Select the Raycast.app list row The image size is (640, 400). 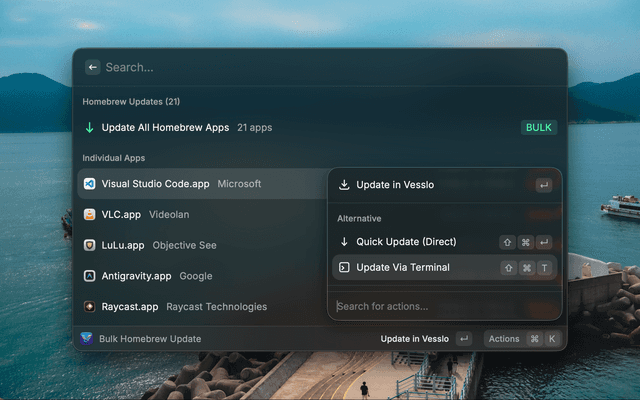pos(200,307)
